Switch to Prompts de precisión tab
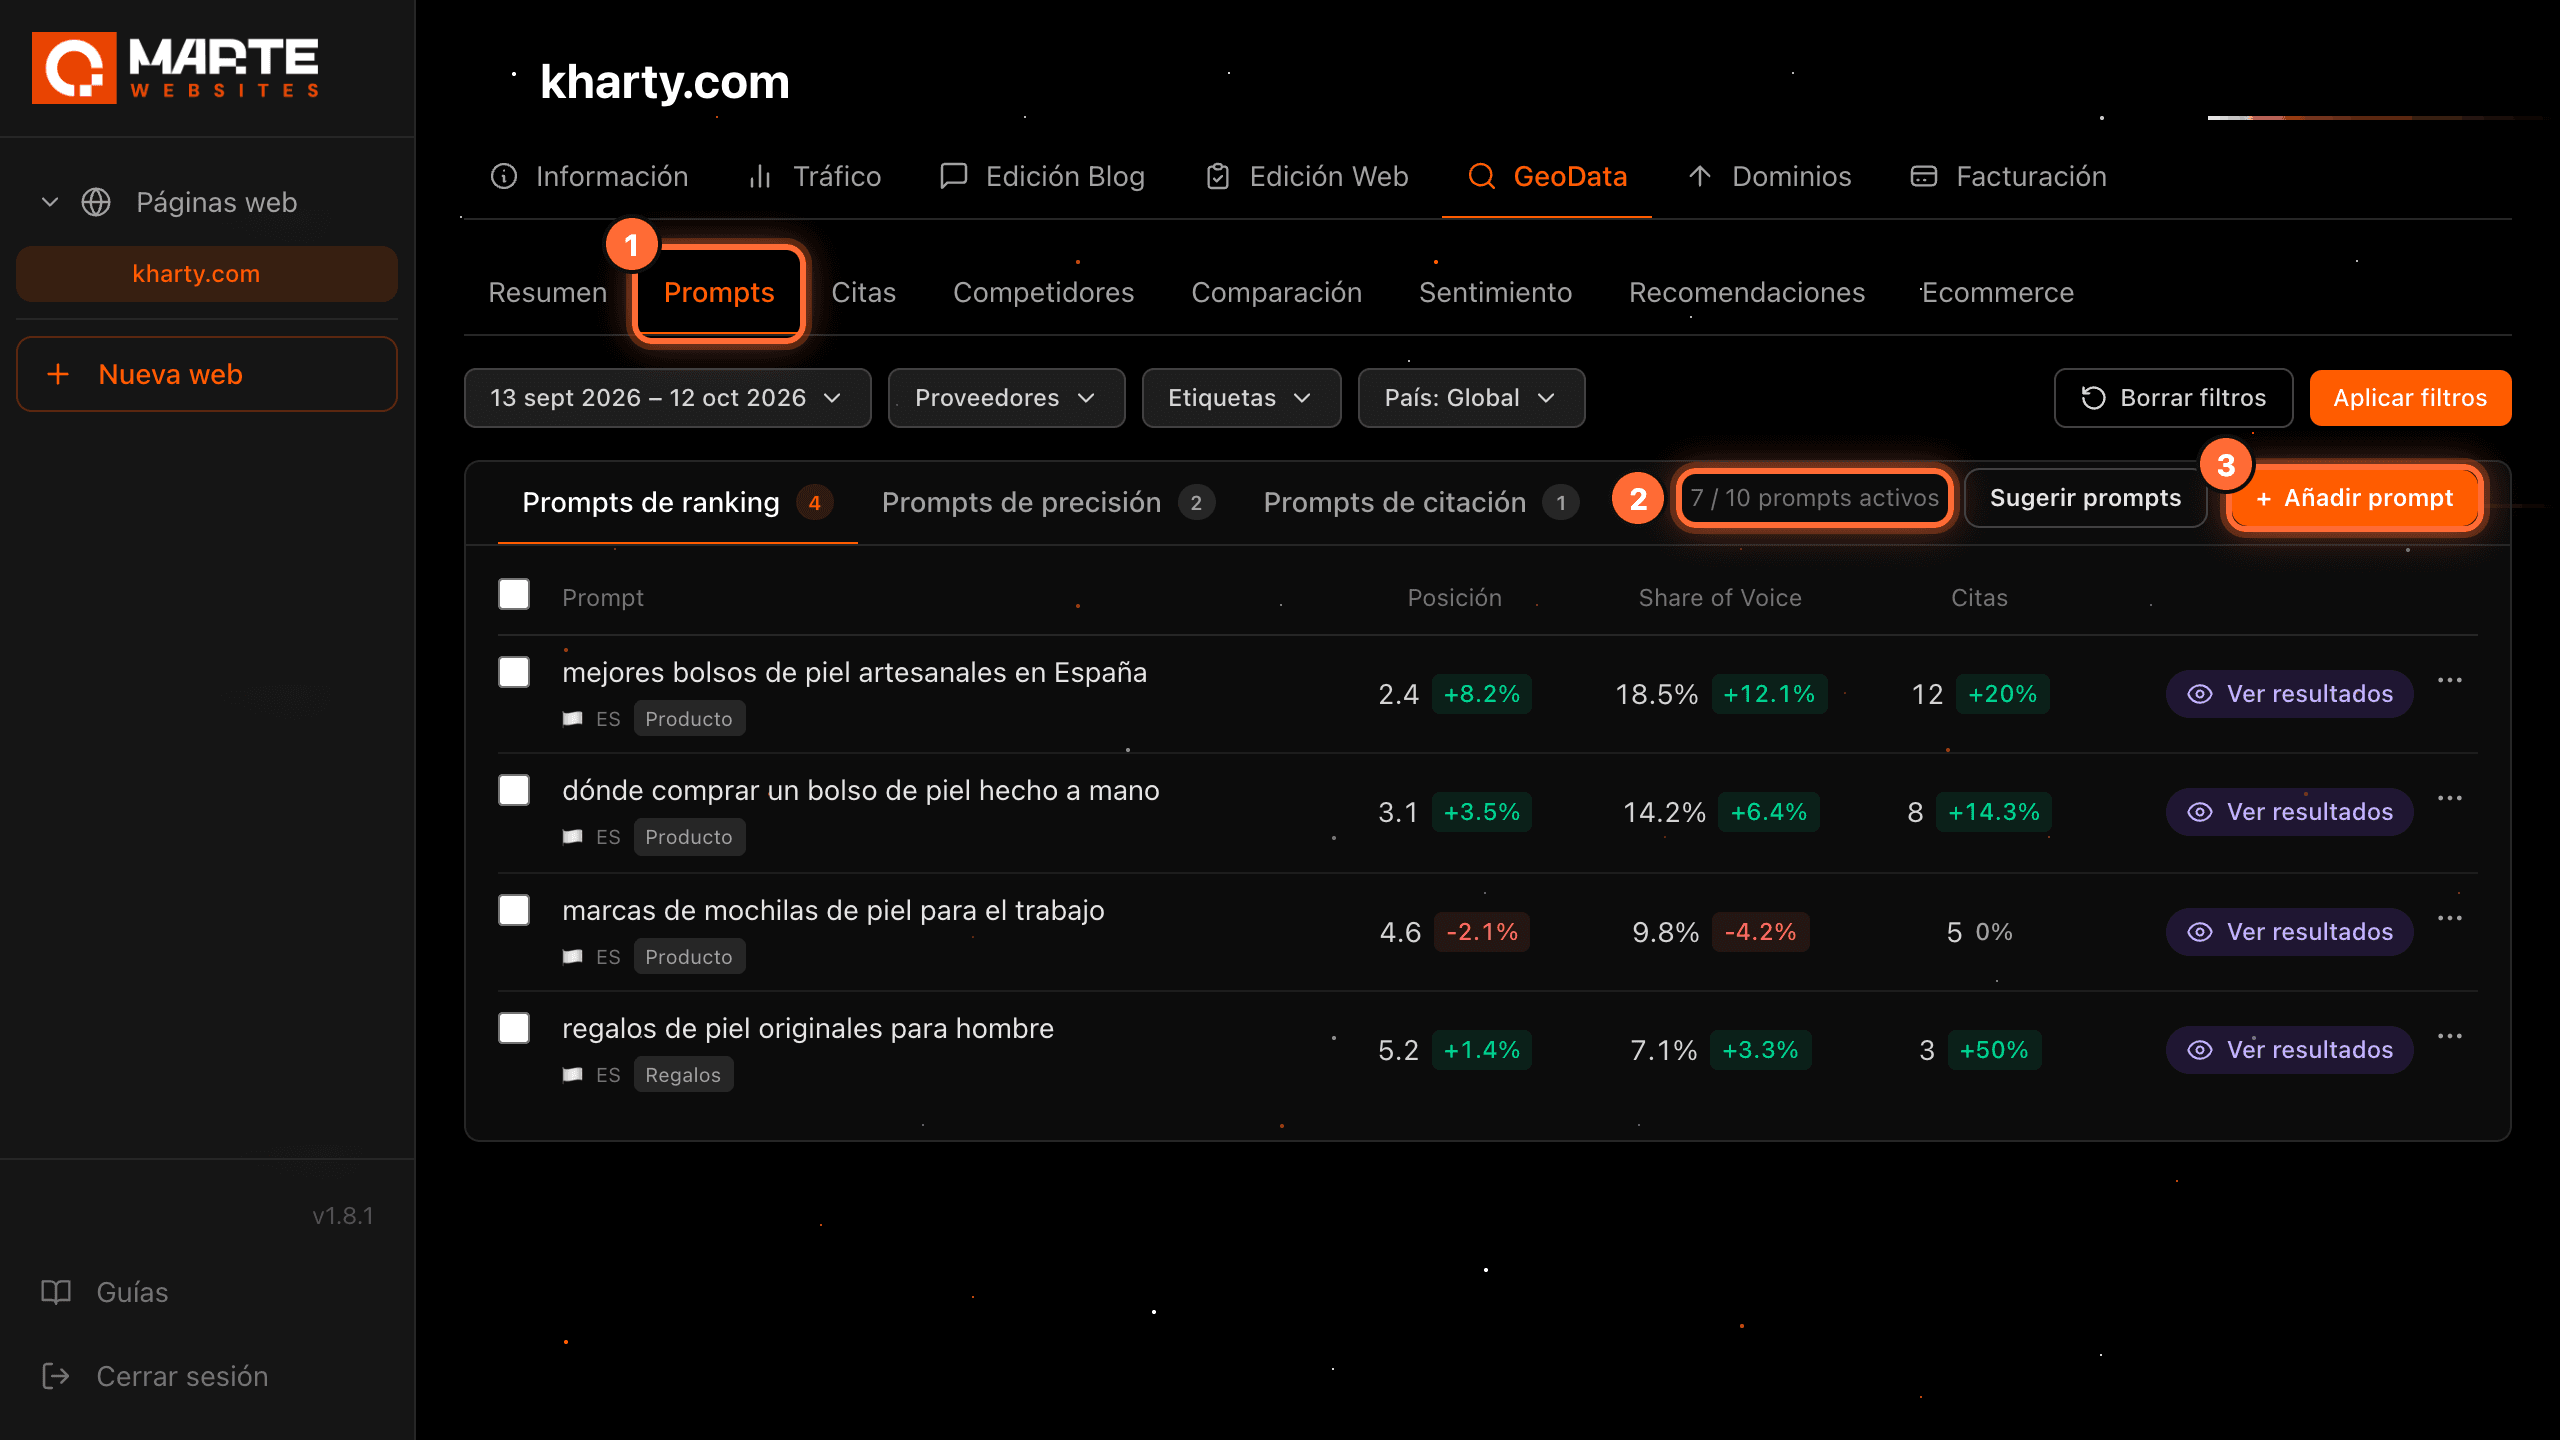The image size is (2560, 1440). pyautogui.click(x=1048, y=502)
